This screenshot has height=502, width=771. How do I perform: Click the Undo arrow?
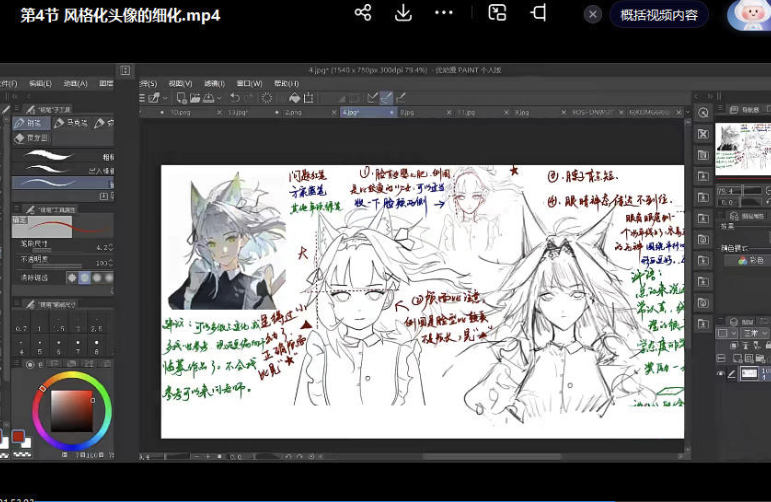[x=236, y=98]
